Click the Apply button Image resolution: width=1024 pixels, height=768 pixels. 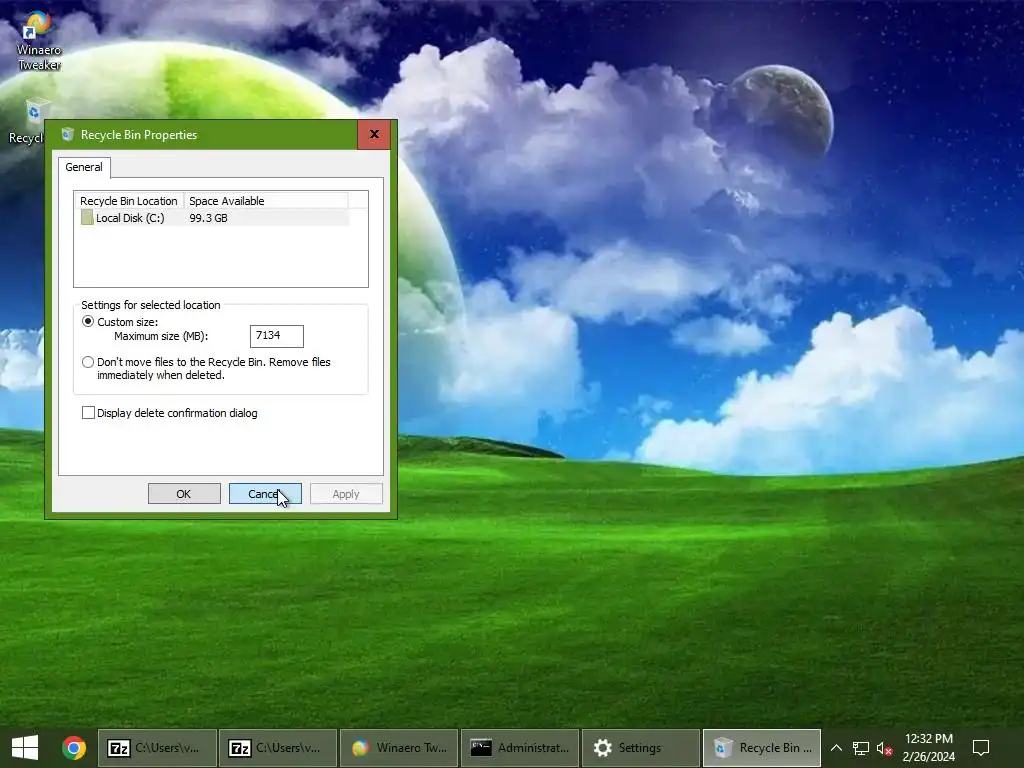(346, 494)
